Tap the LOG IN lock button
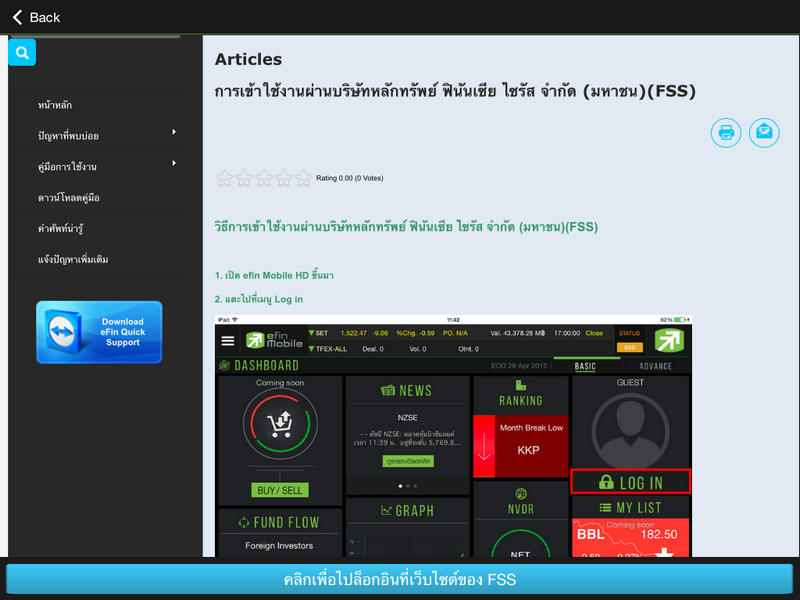The width and height of the screenshot is (800, 600). click(631, 482)
